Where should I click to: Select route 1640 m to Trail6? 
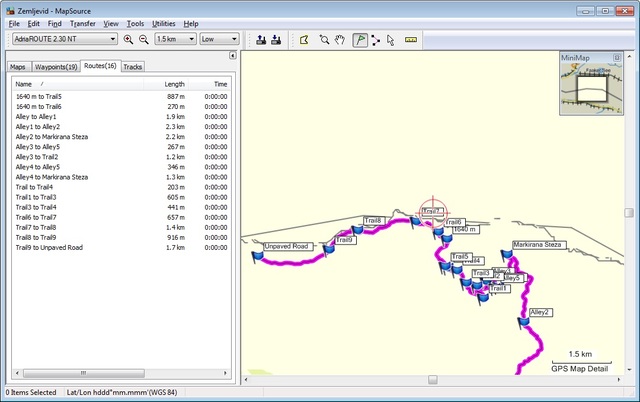121,107
